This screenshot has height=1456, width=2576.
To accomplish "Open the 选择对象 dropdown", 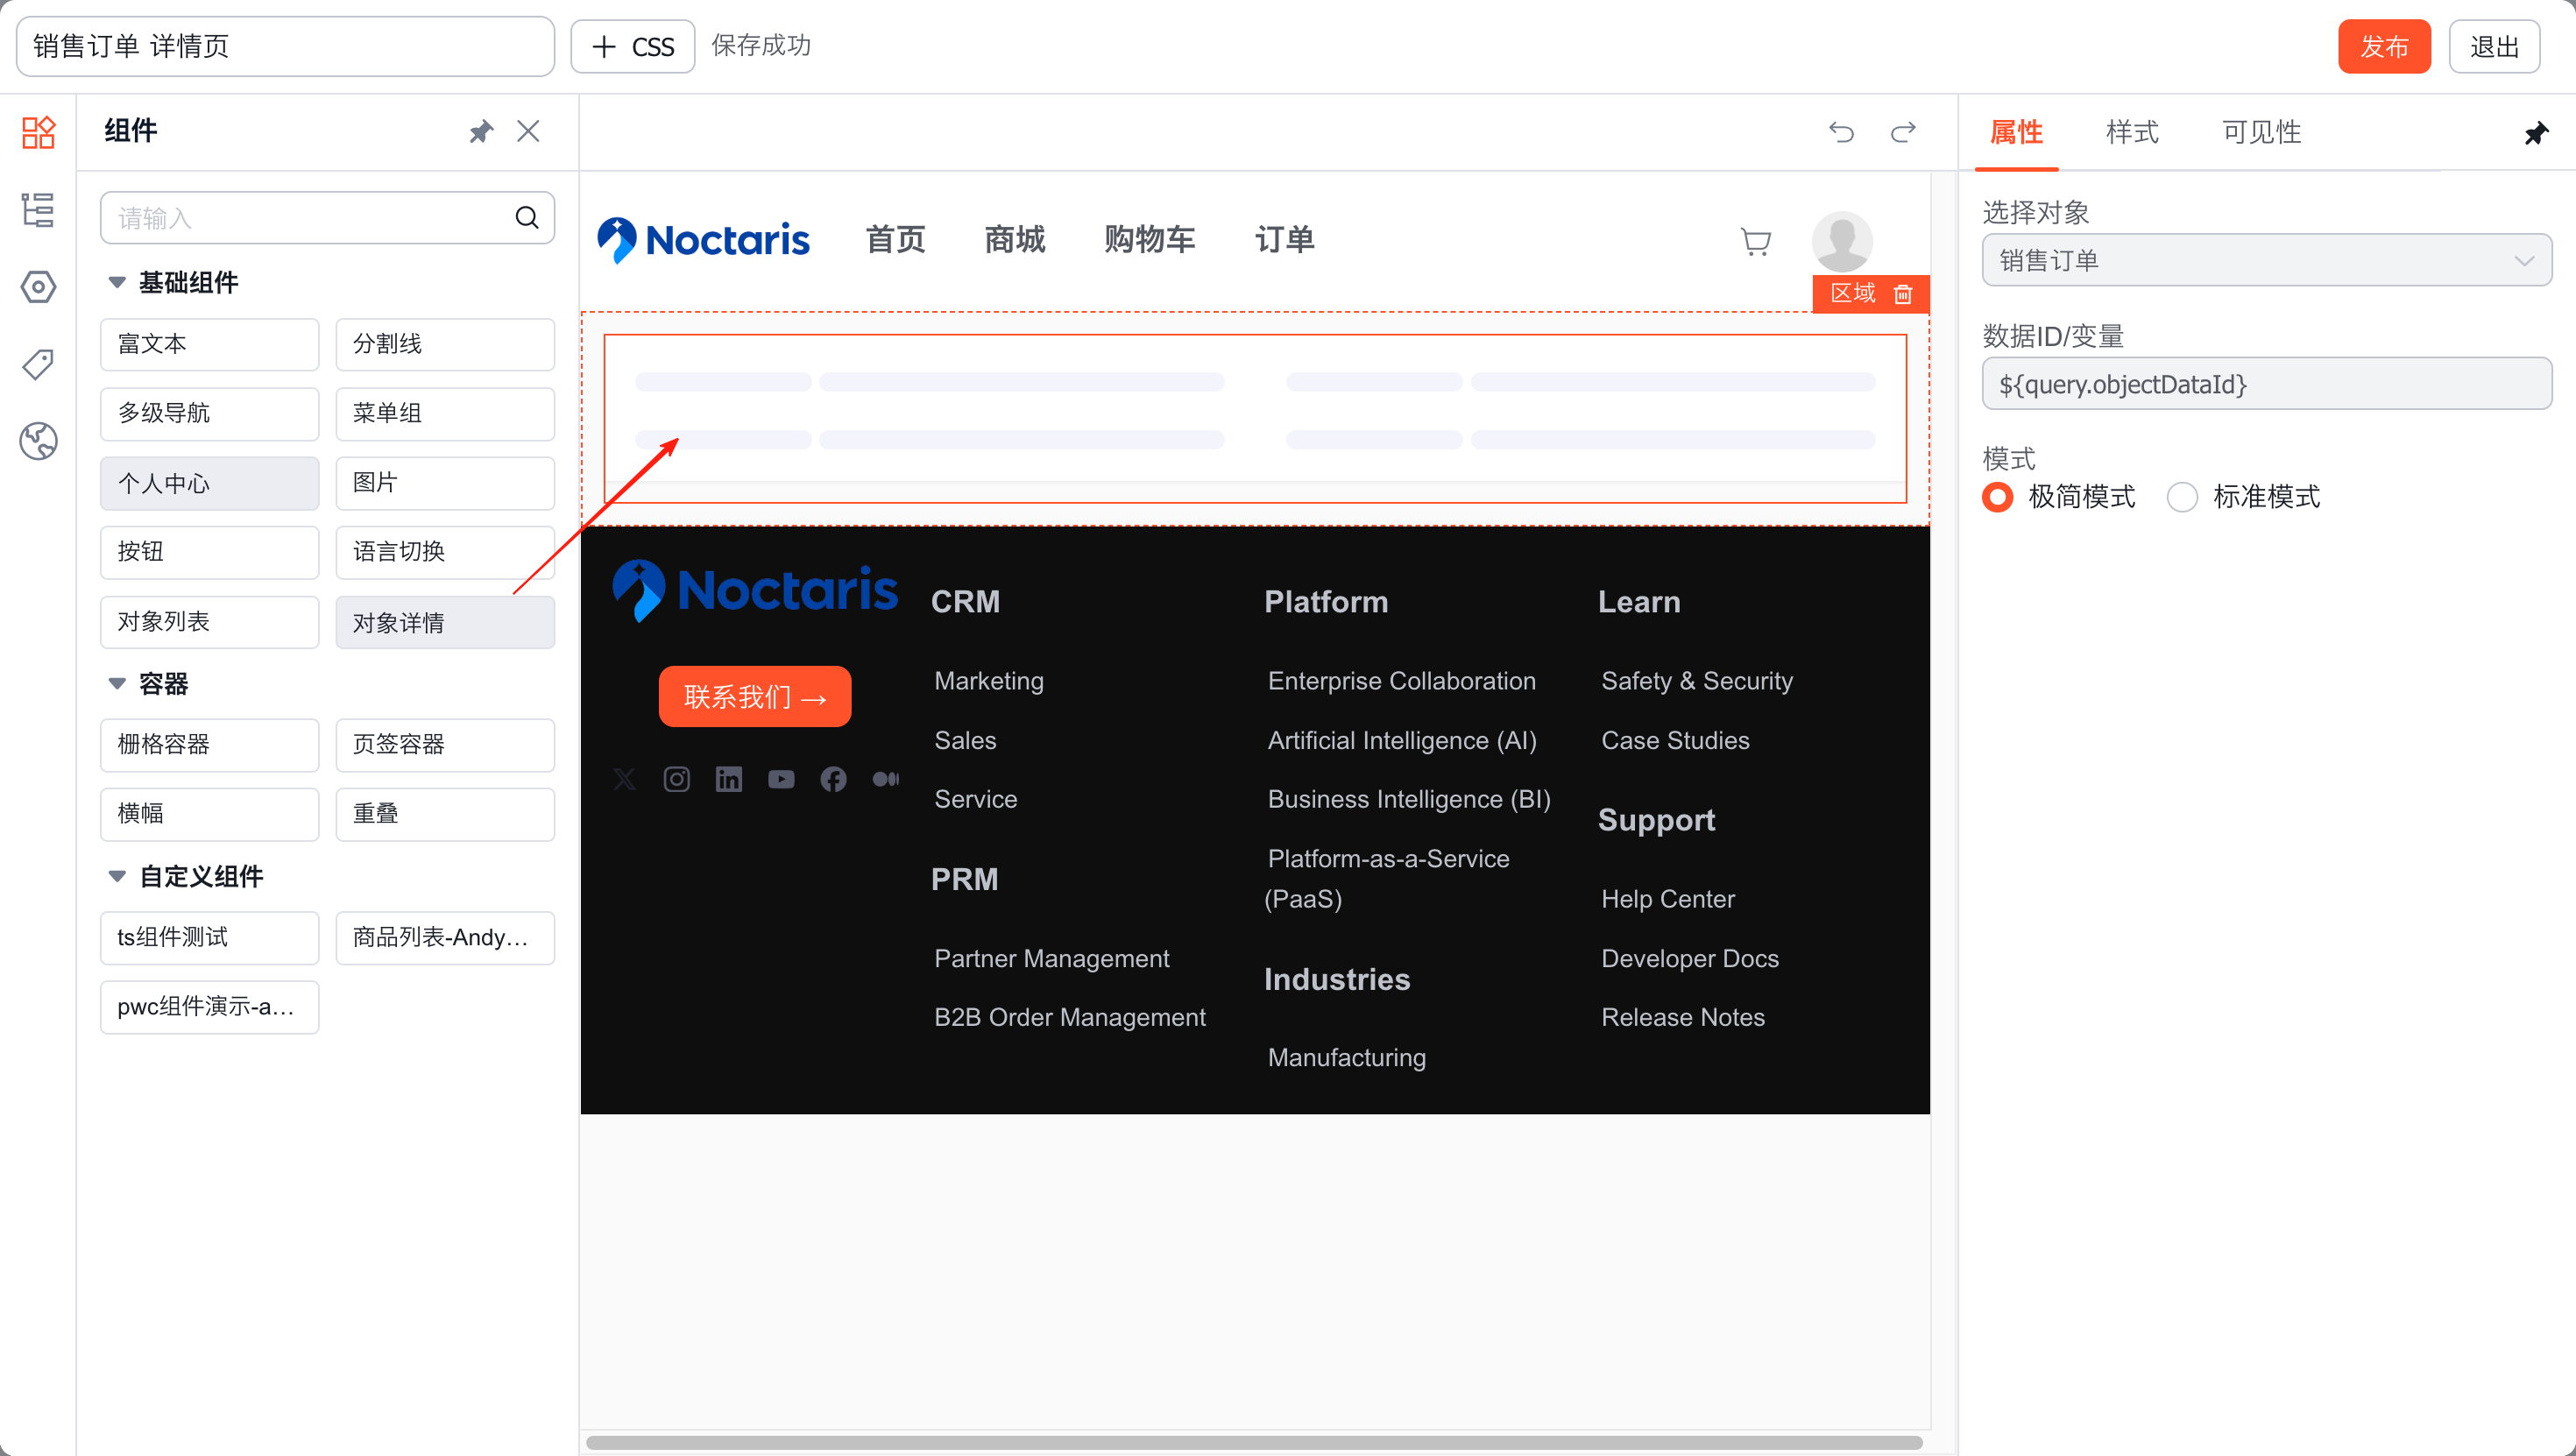I will [x=2266, y=261].
